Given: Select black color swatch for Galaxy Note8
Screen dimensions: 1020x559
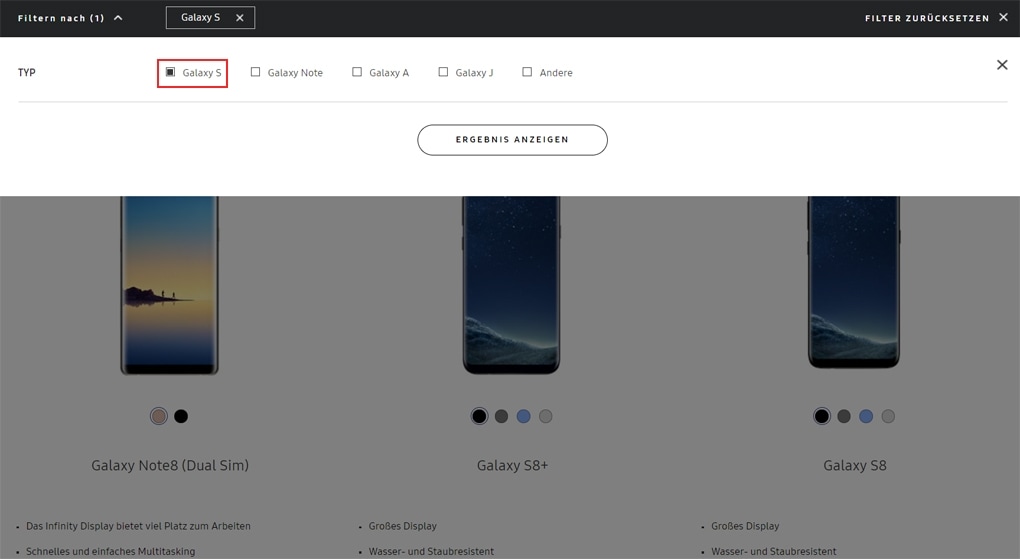Looking at the screenshot, I should (181, 416).
